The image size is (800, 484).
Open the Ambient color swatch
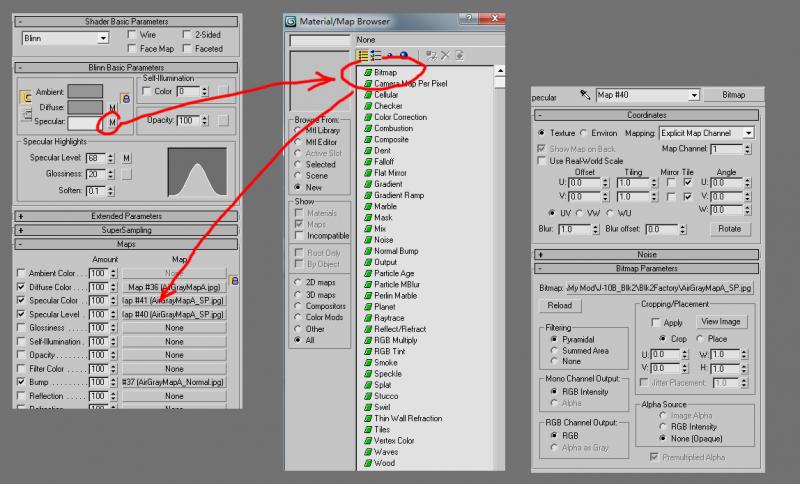[85, 92]
